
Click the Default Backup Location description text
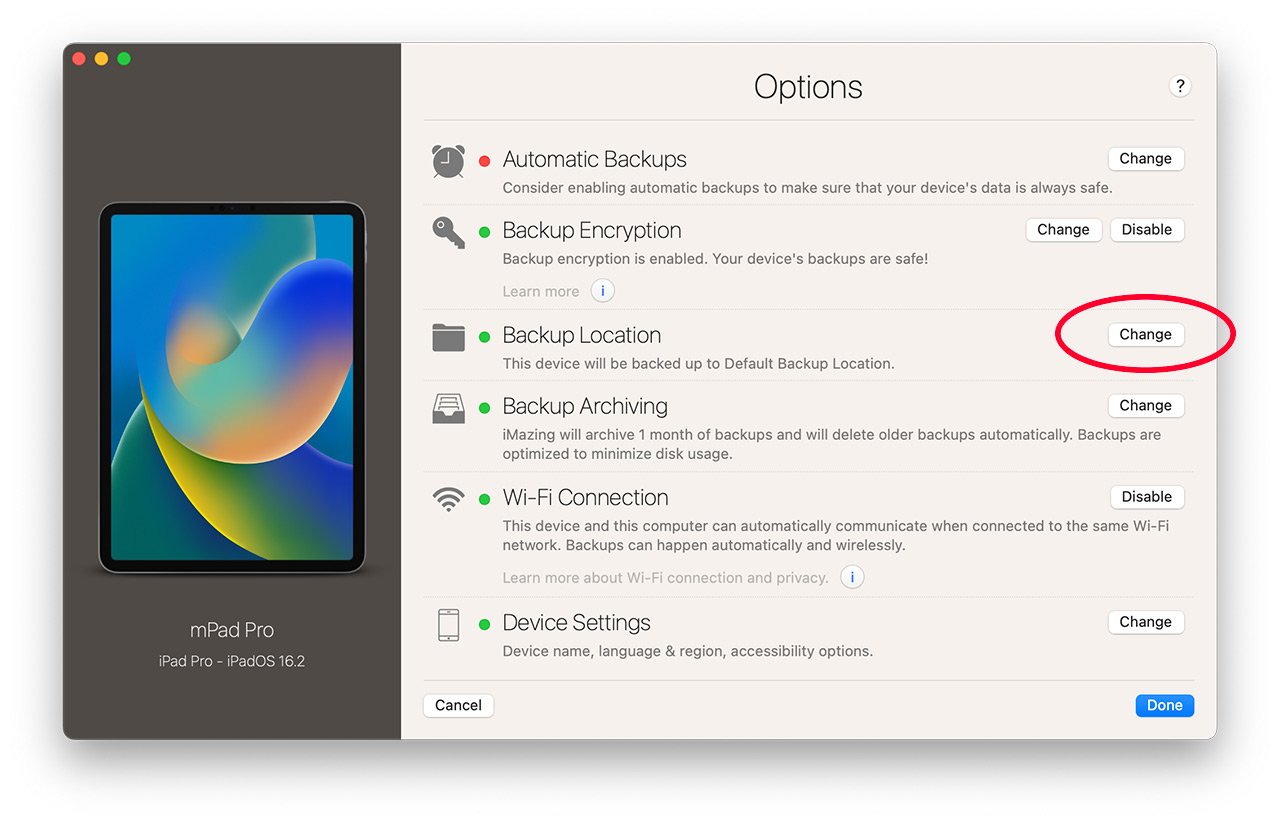click(x=698, y=363)
